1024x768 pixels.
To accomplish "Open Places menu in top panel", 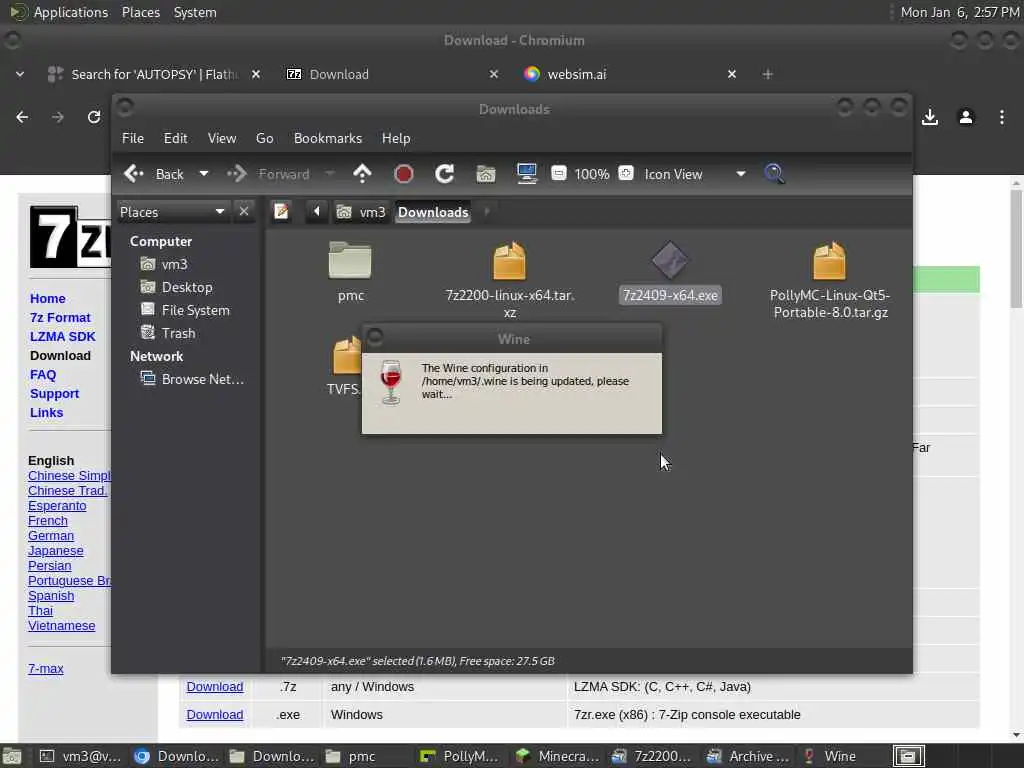I will [x=140, y=12].
